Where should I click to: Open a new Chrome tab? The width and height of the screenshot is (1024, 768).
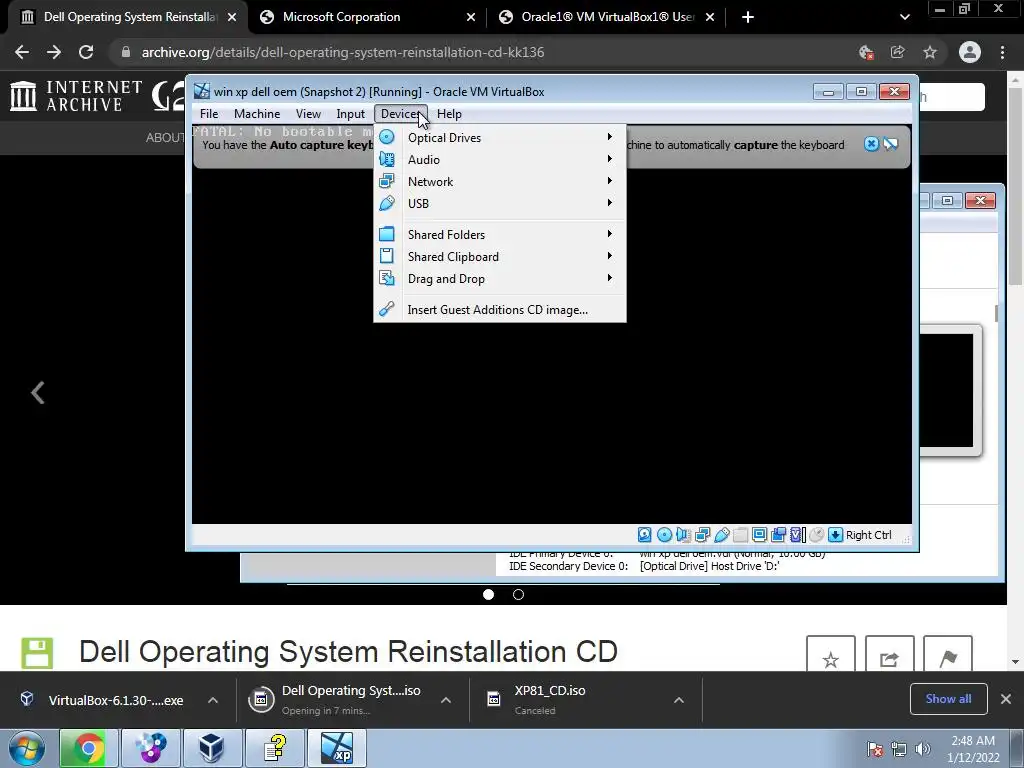748,17
